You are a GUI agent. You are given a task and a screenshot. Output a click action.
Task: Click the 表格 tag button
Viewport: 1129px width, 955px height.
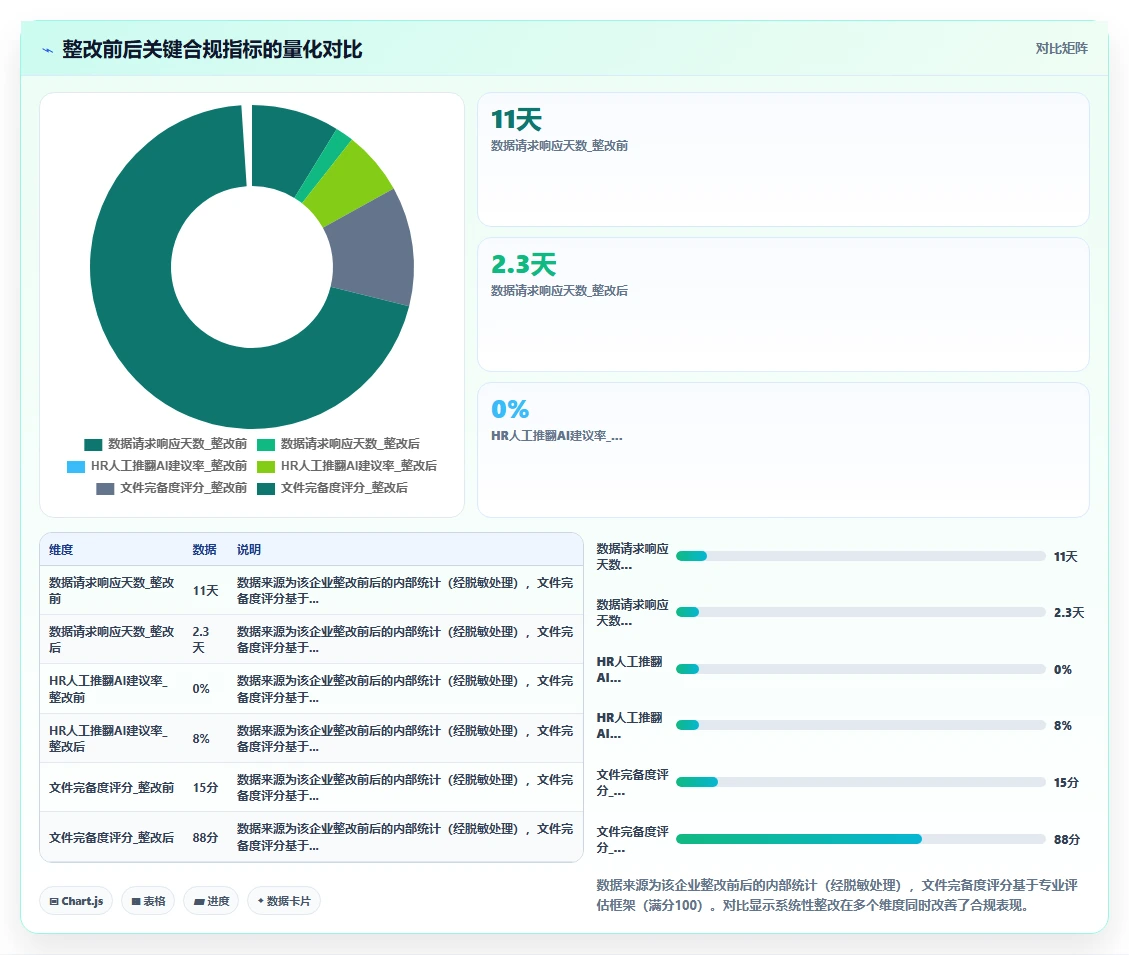click(148, 901)
